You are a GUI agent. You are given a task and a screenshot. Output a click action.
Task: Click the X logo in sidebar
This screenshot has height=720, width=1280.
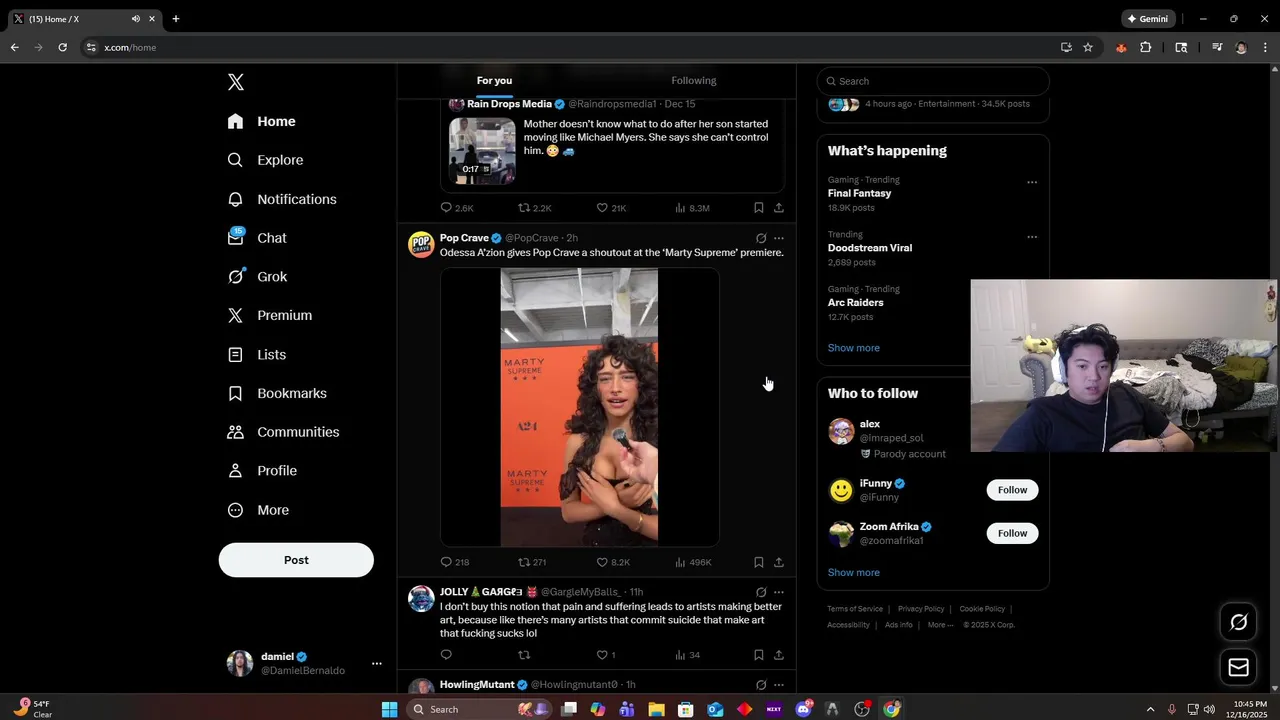click(236, 83)
